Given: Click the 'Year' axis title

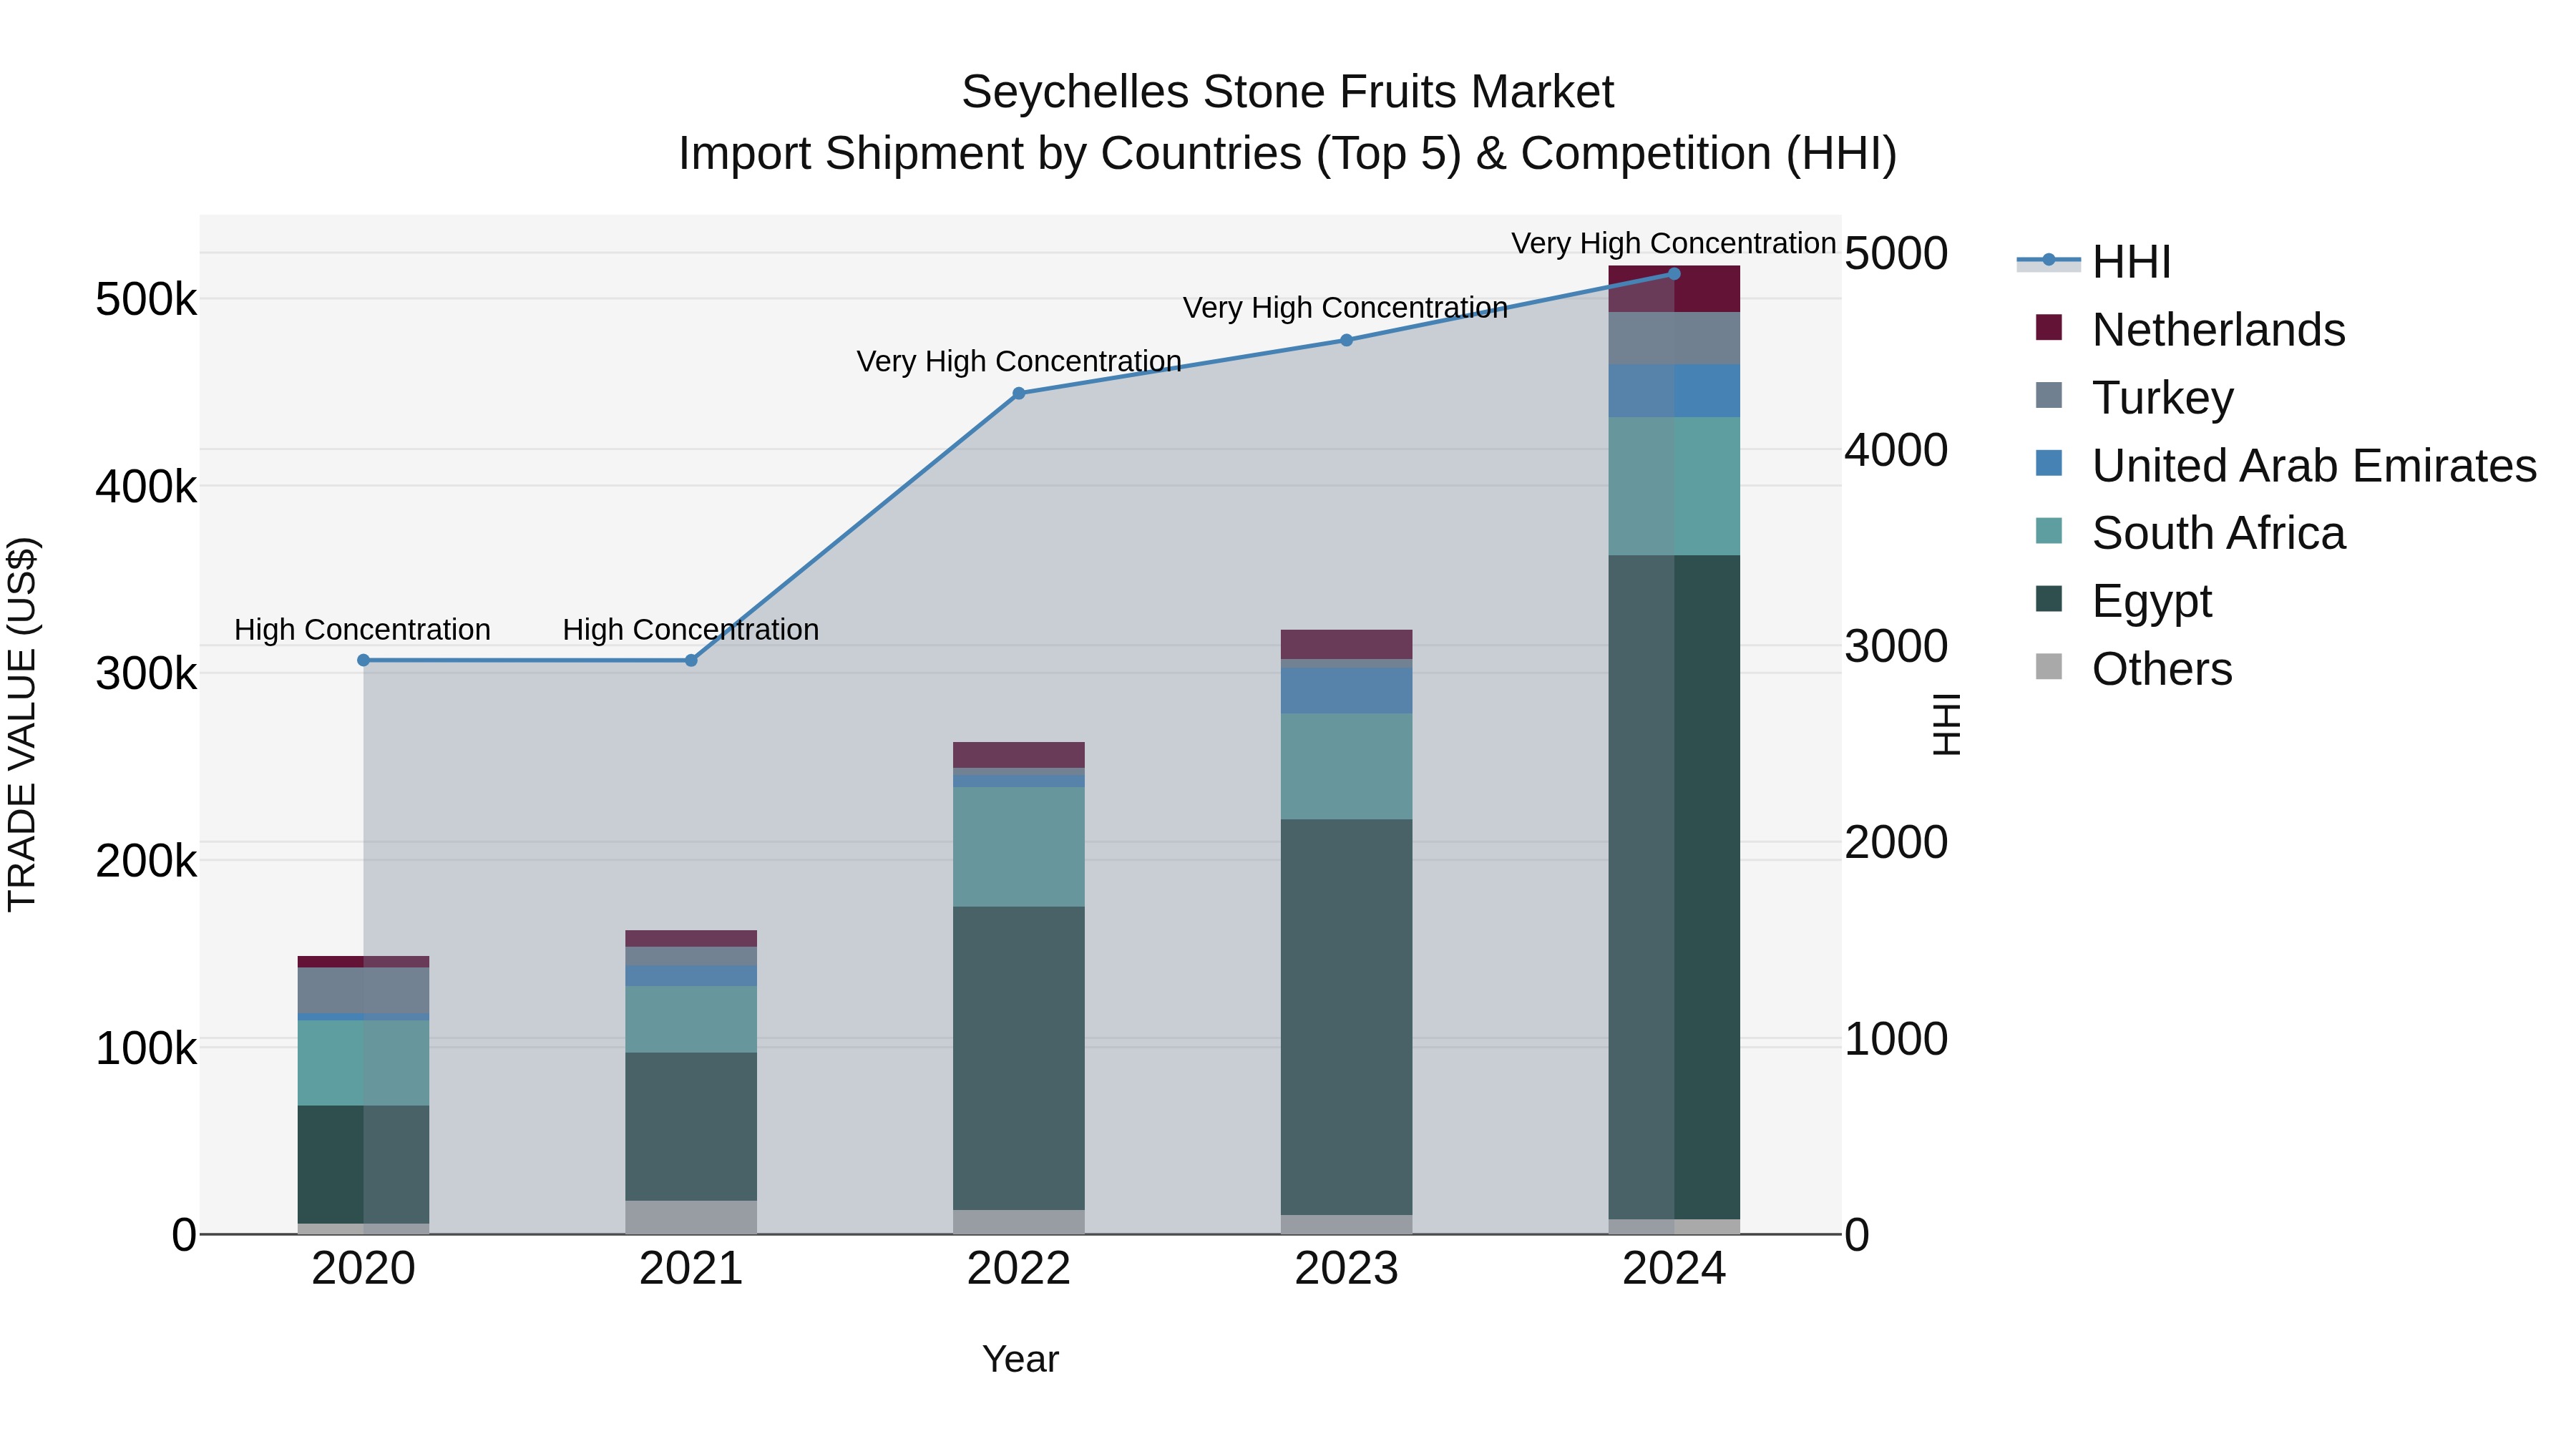Looking at the screenshot, I should pyautogui.click(x=1020, y=1359).
